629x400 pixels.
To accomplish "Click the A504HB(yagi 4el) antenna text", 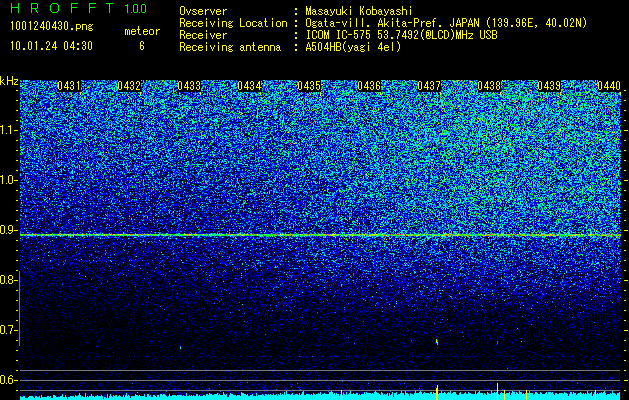I will pos(353,47).
